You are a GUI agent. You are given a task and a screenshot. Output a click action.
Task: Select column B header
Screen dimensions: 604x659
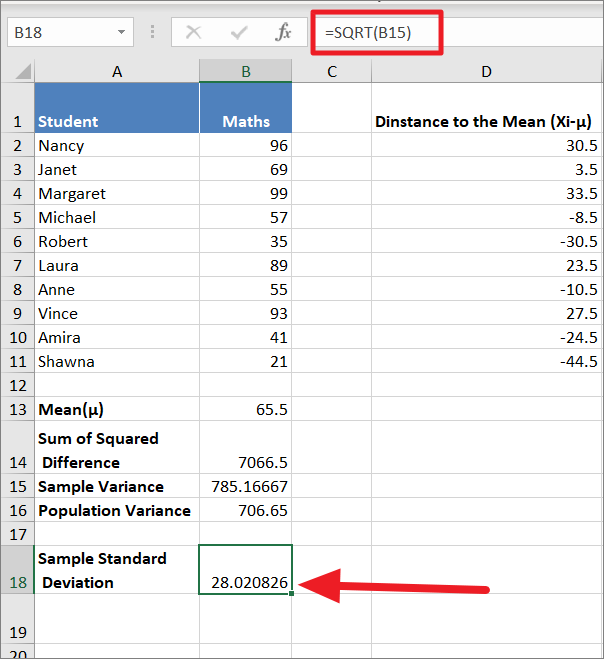pyautogui.click(x=245, y=71)
